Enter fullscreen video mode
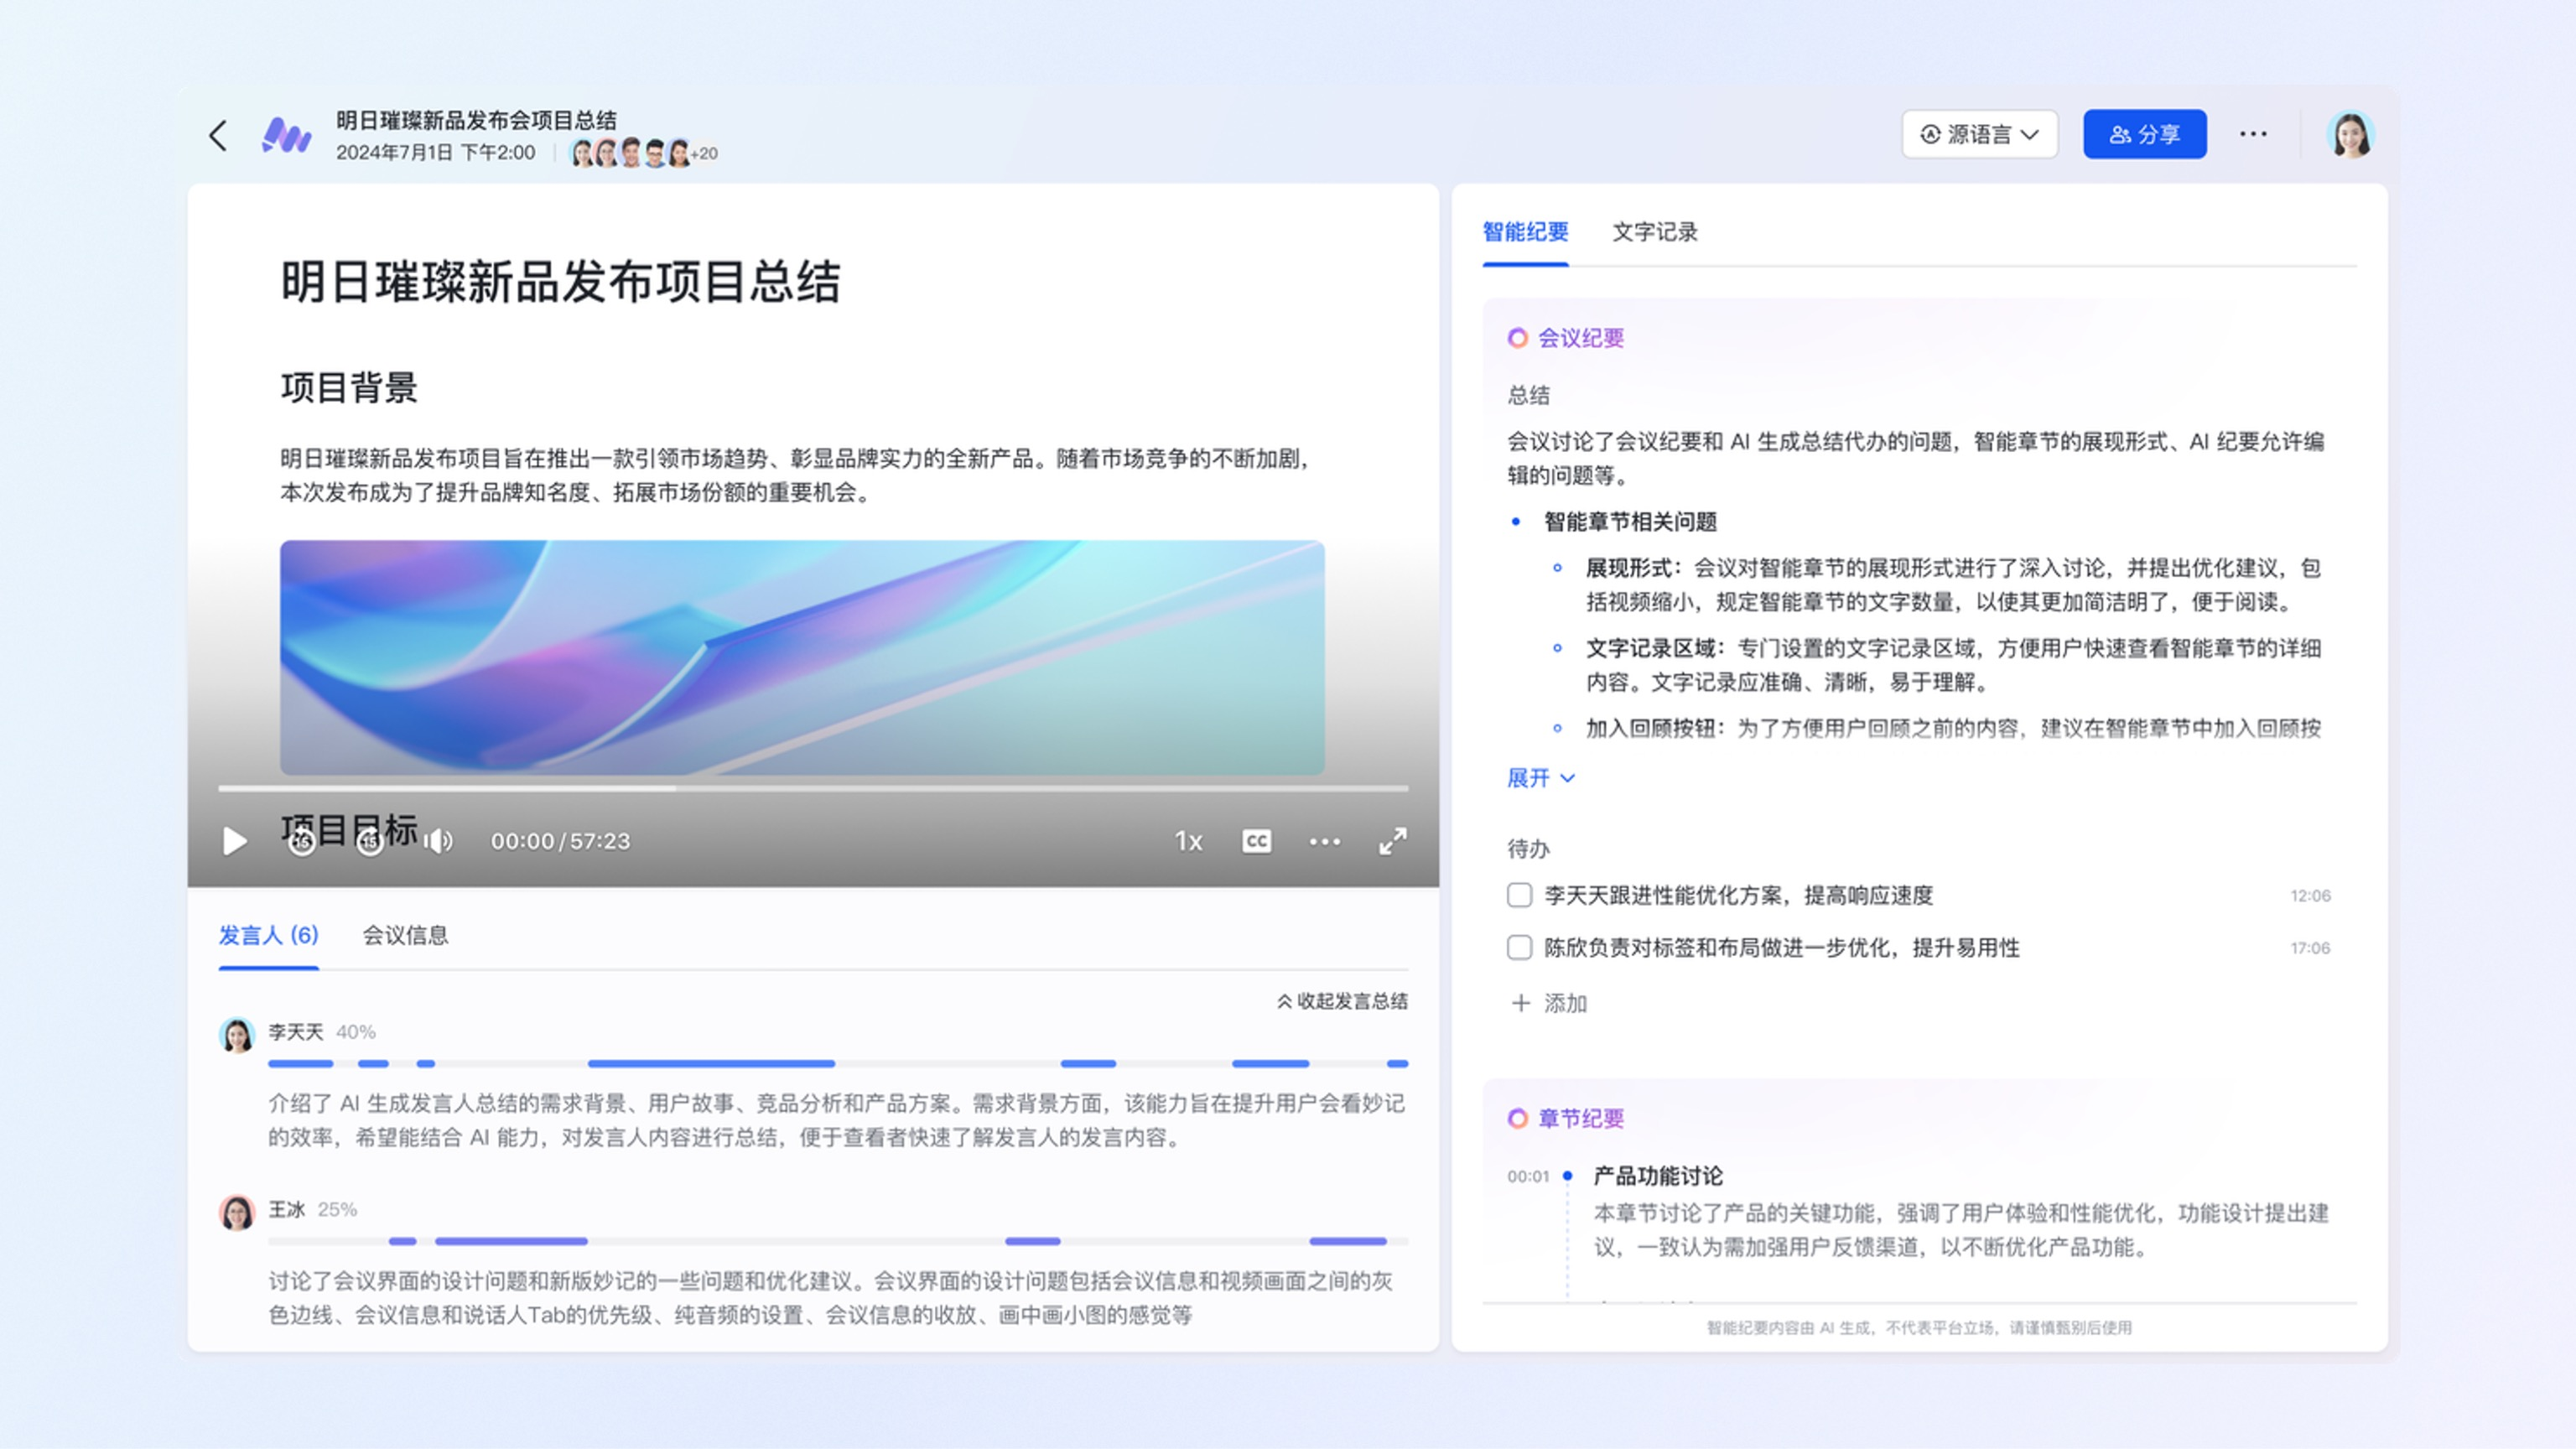This screenshot has height=1449, width=2576. click(x=1392, y=841)
